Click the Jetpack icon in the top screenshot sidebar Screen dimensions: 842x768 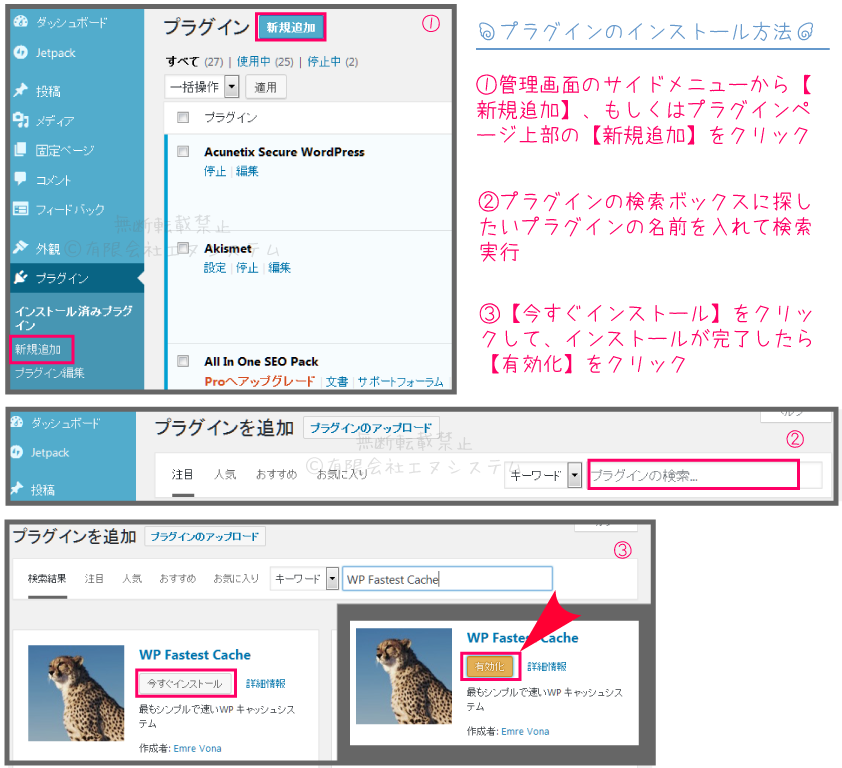pos(20,52)
